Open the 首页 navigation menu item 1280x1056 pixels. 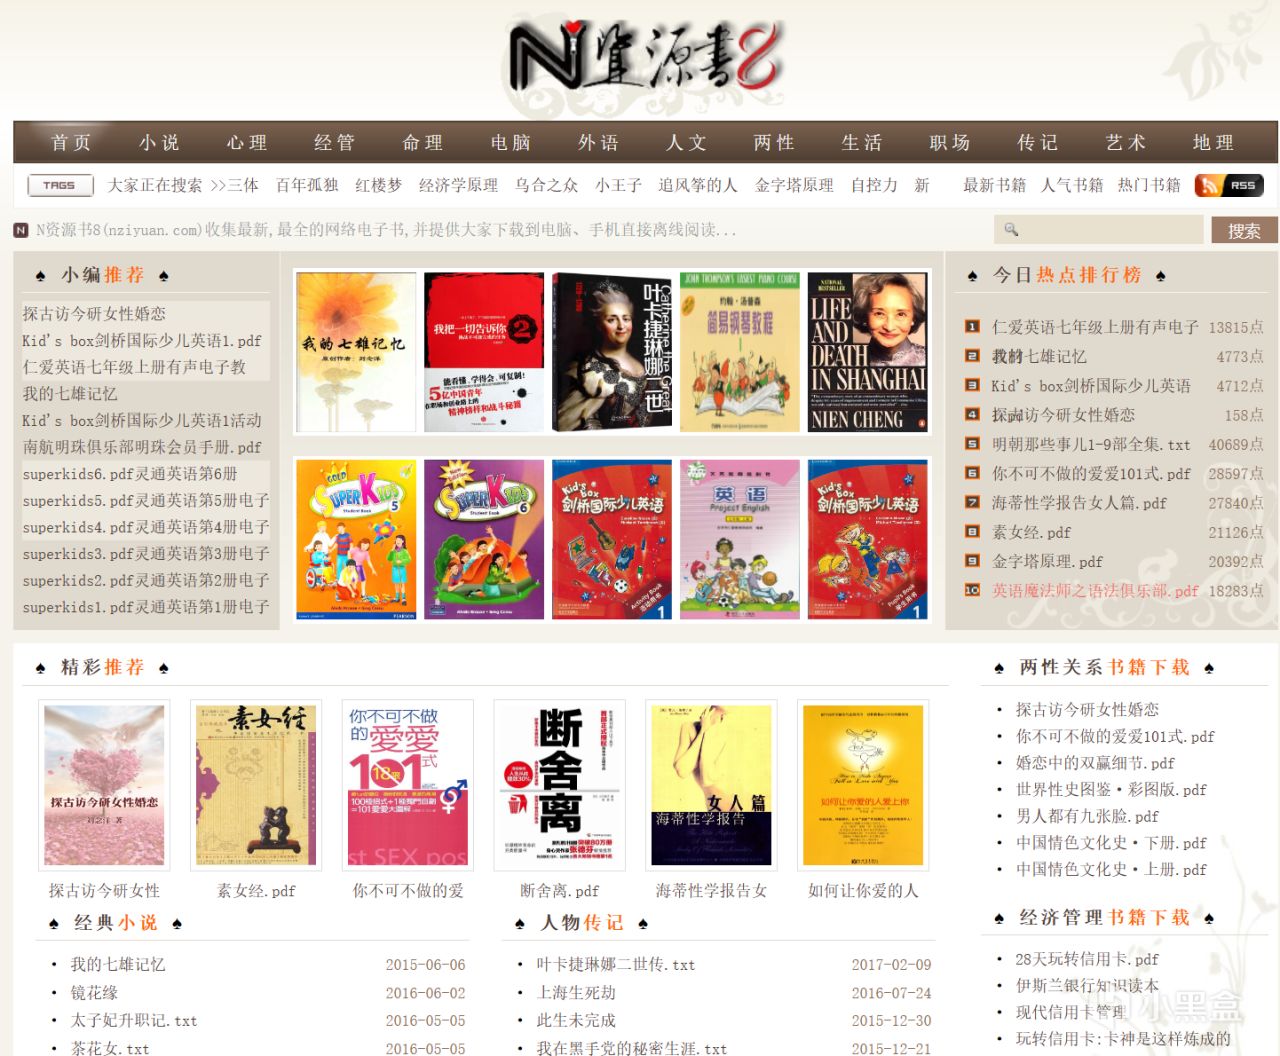(x=71, y=143)
